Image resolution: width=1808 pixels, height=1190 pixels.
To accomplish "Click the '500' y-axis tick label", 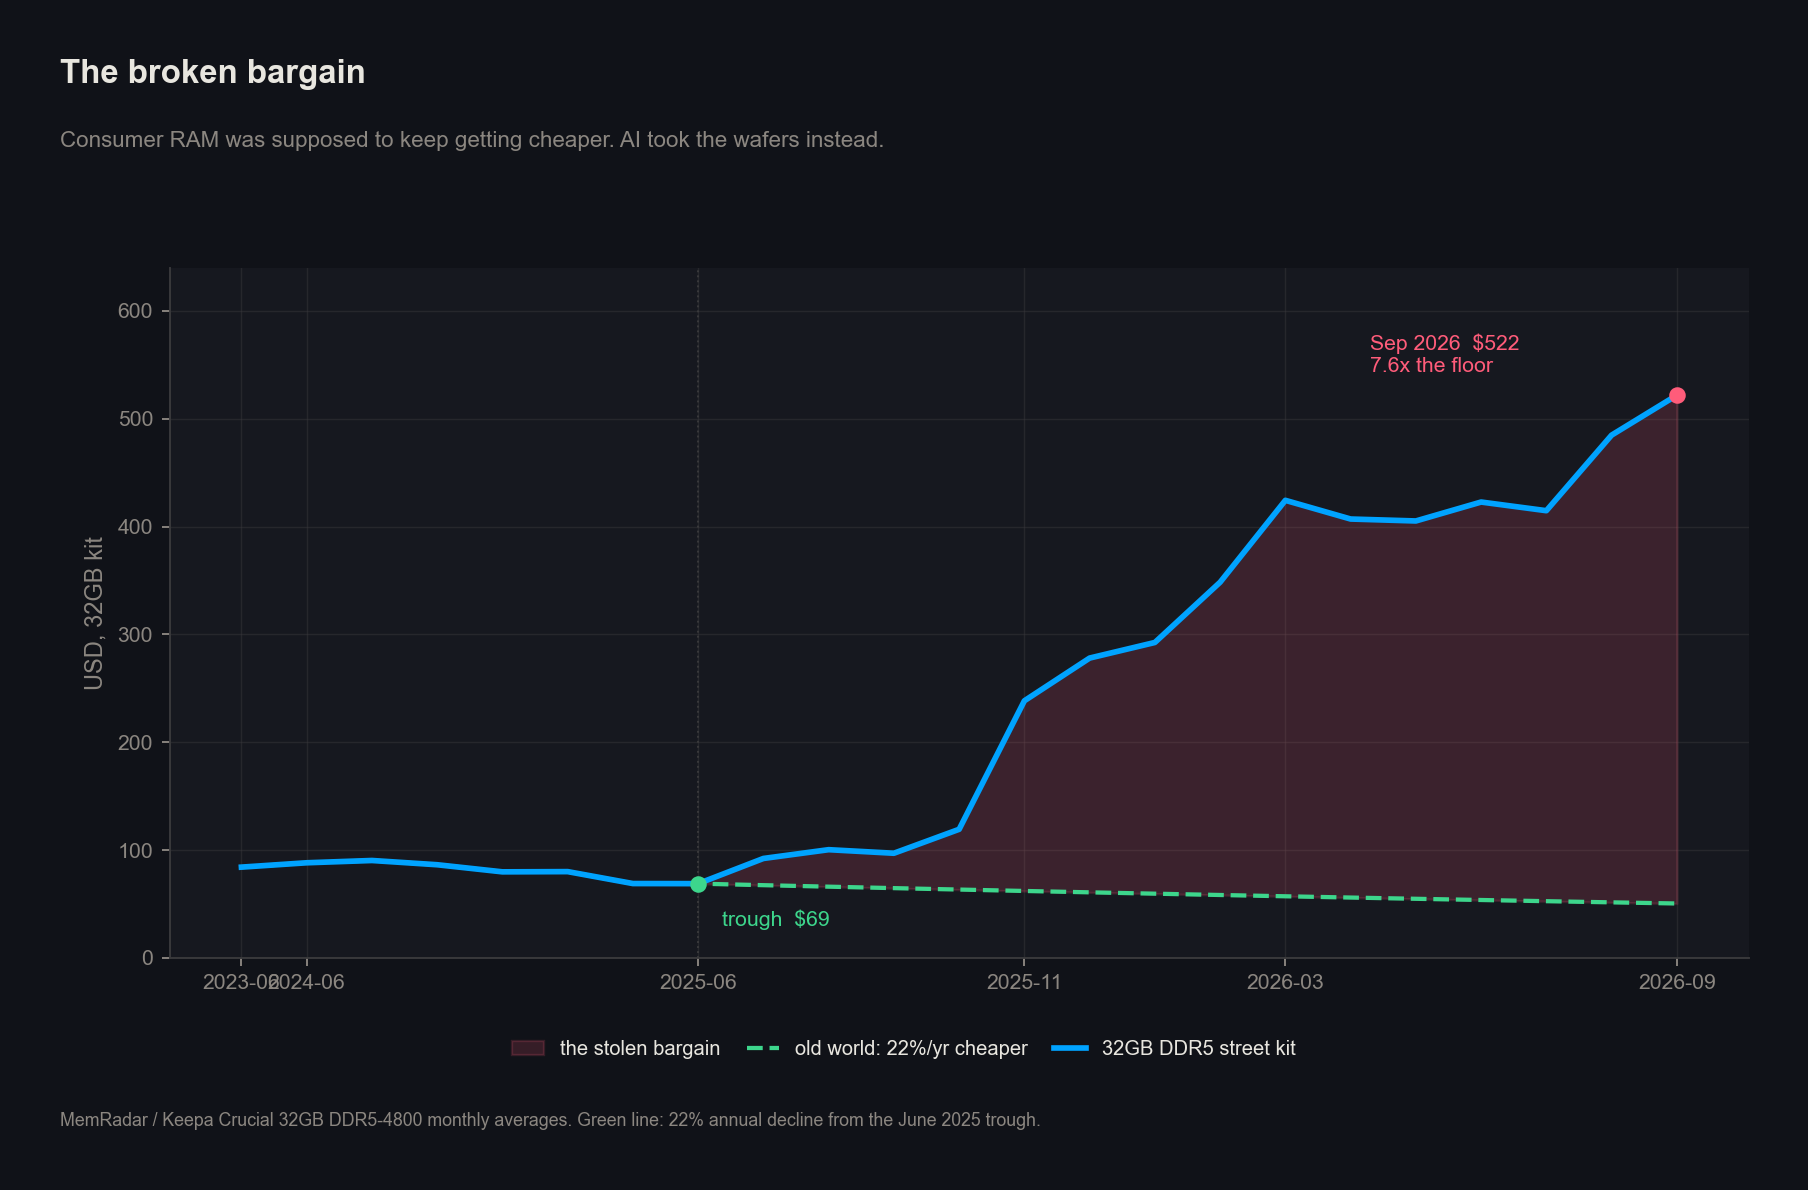I will 135,419.
